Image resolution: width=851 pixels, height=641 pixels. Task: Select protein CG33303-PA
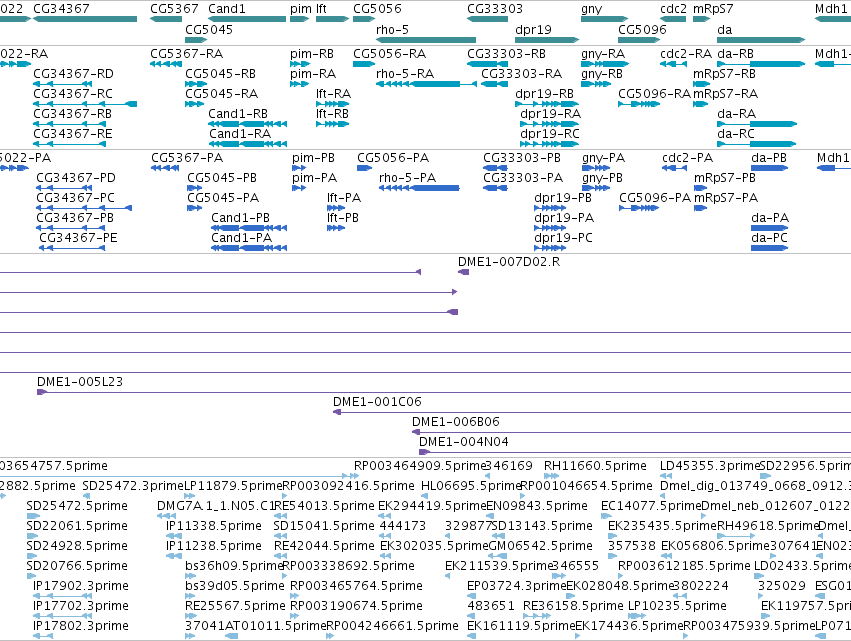tap(495, 188)
